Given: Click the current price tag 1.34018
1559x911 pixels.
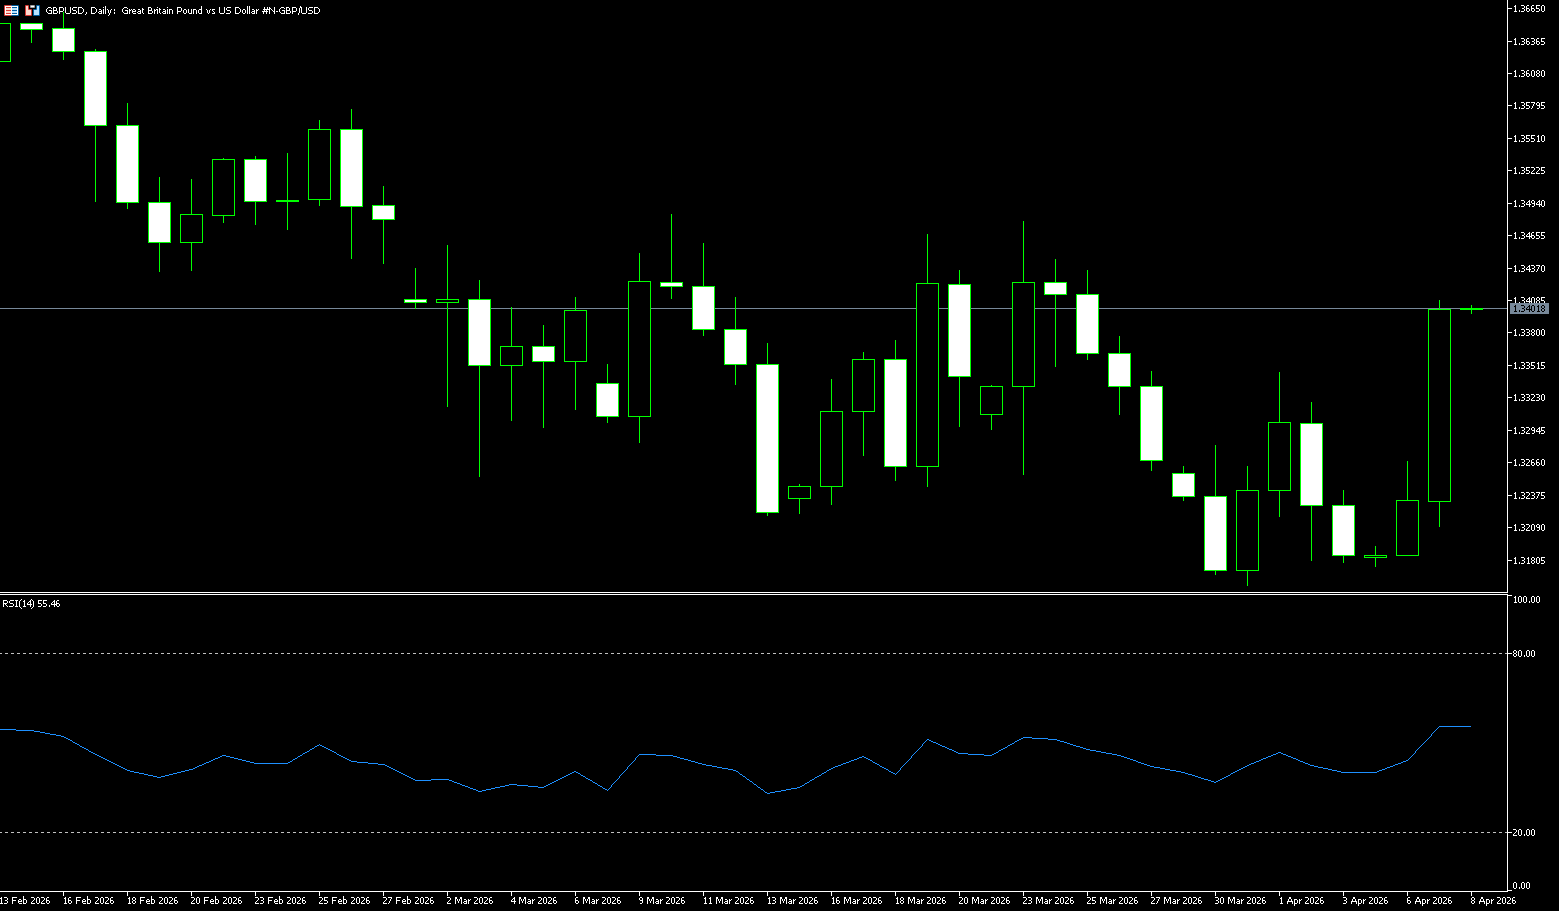Looking at the screenshot, I should pyautogui.click(x=1529, y=308).
